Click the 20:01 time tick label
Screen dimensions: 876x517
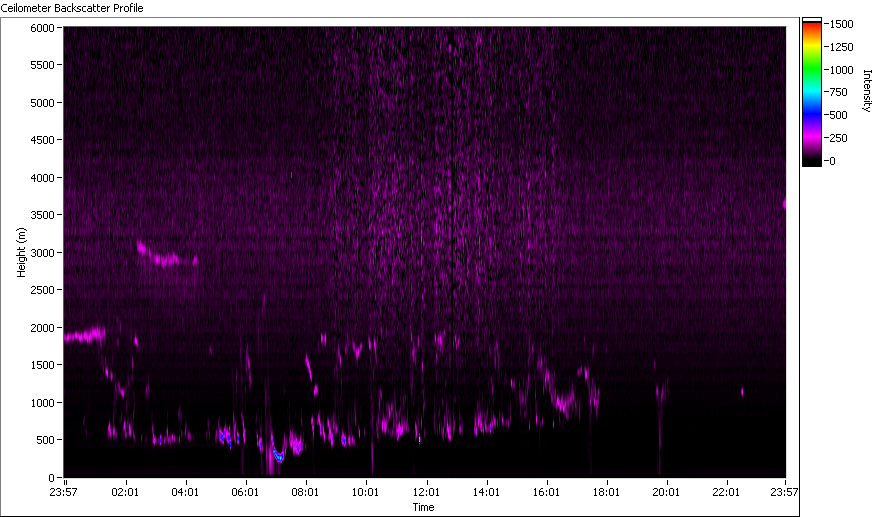point(666,492)
